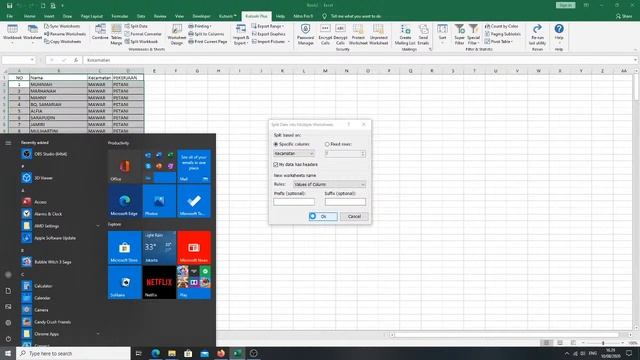This screenshot has height=360, width=640.
Task: Click the taskbar search box
Action: click(73, 353)
